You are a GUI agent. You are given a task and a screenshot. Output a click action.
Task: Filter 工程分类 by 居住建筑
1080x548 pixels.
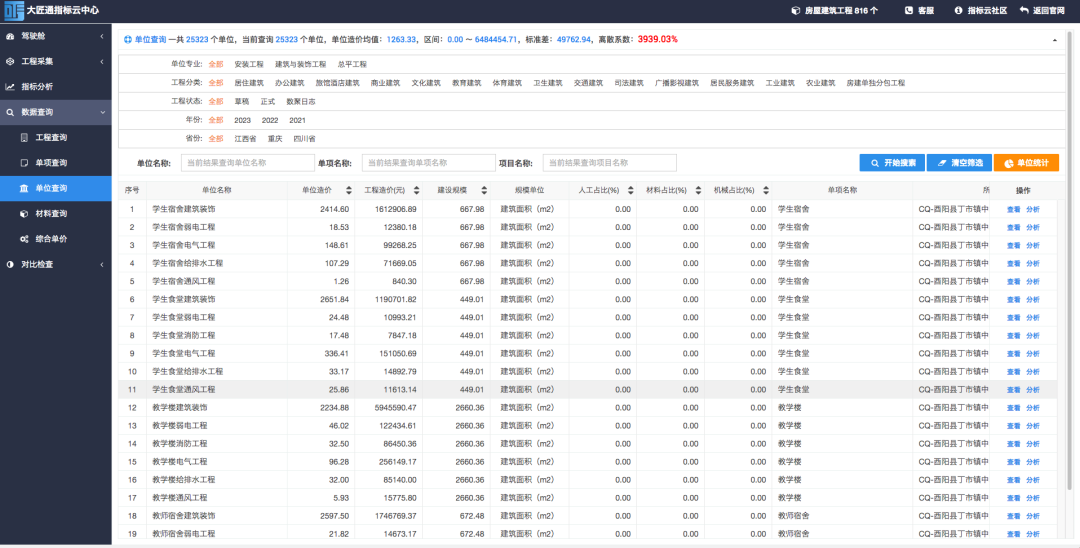point(249,83)
